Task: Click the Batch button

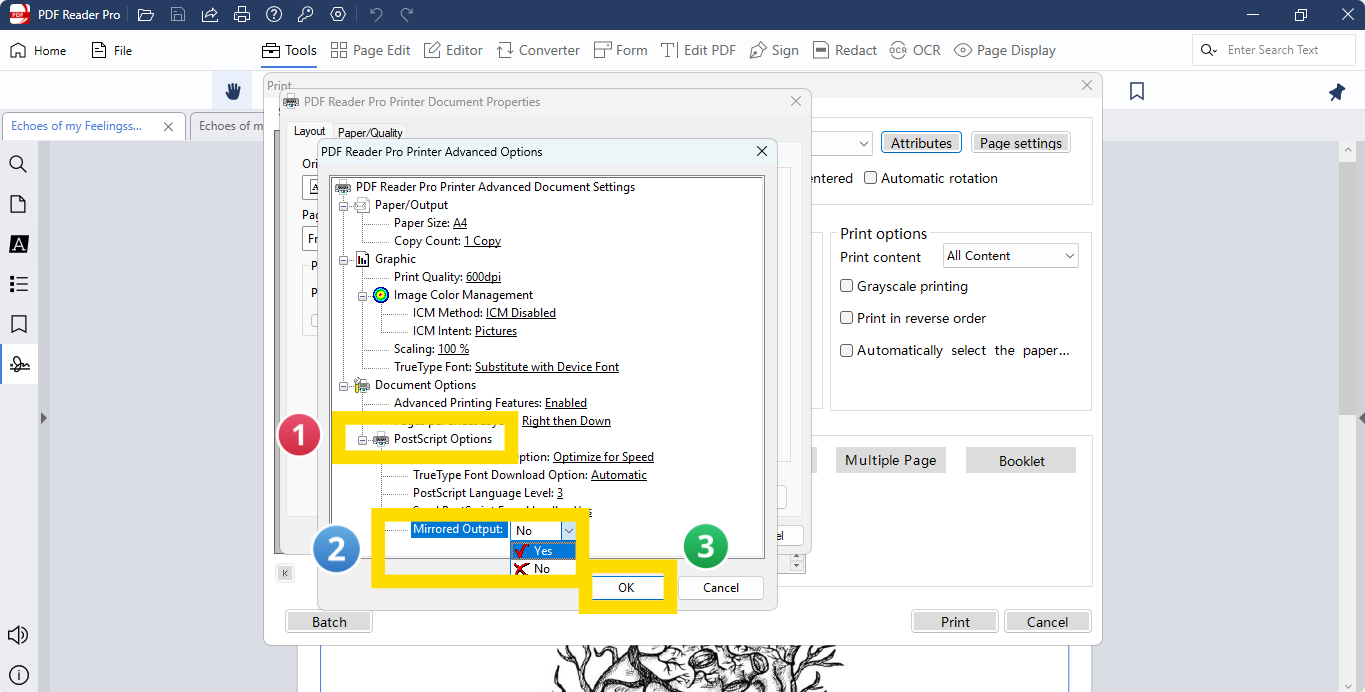Action: click(x=329, y=622)
